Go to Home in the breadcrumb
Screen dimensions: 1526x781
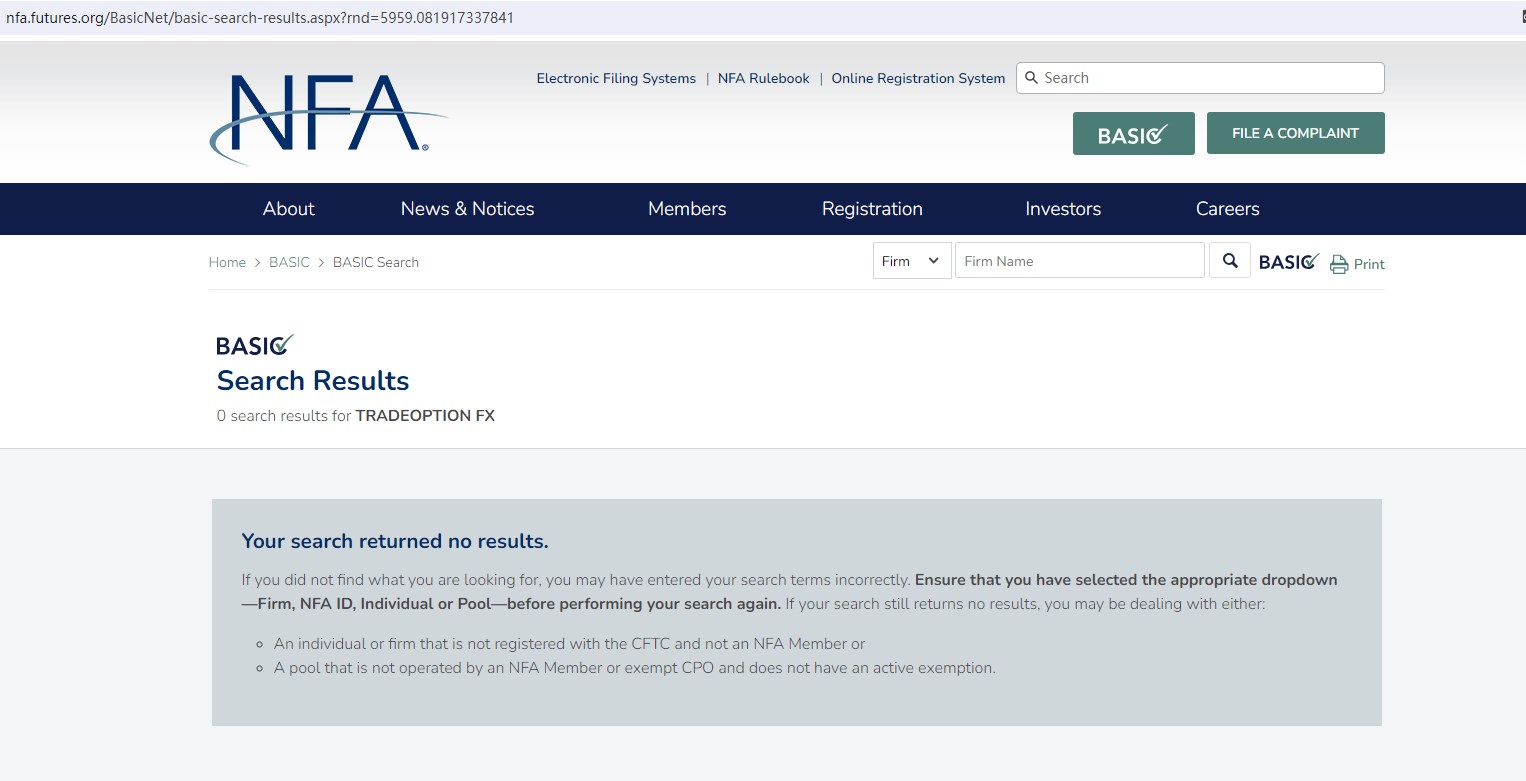(227, 262)
